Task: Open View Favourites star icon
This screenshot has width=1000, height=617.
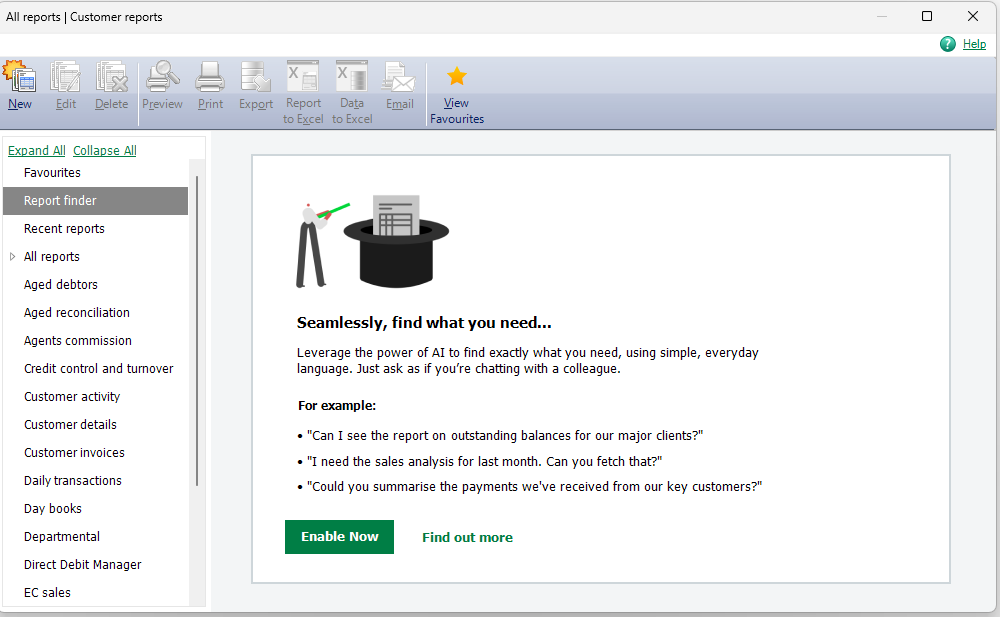Action: (457, 77)
